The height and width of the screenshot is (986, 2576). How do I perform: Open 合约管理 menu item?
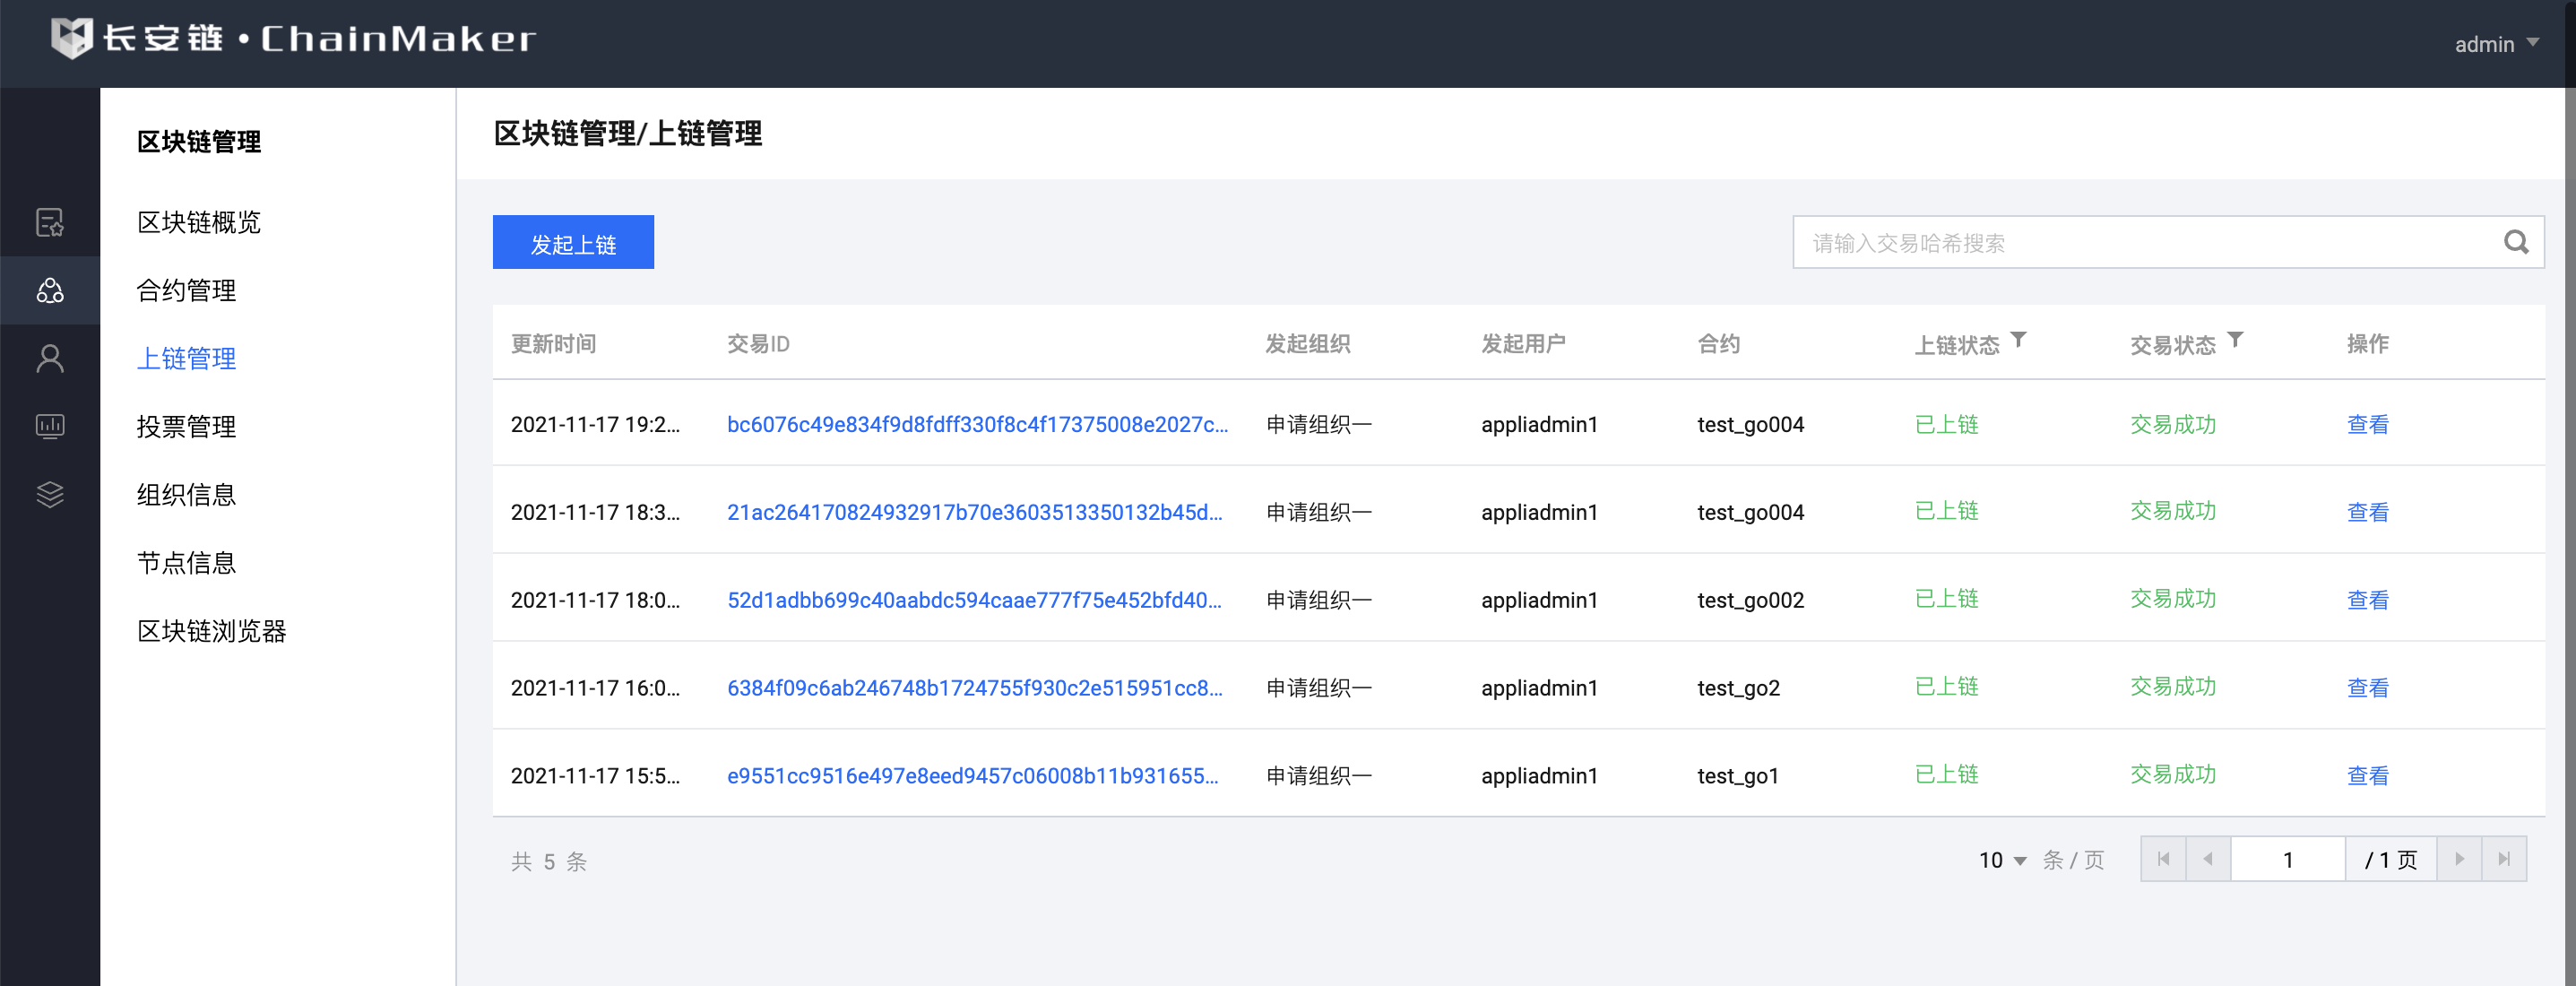pos(187,290)
